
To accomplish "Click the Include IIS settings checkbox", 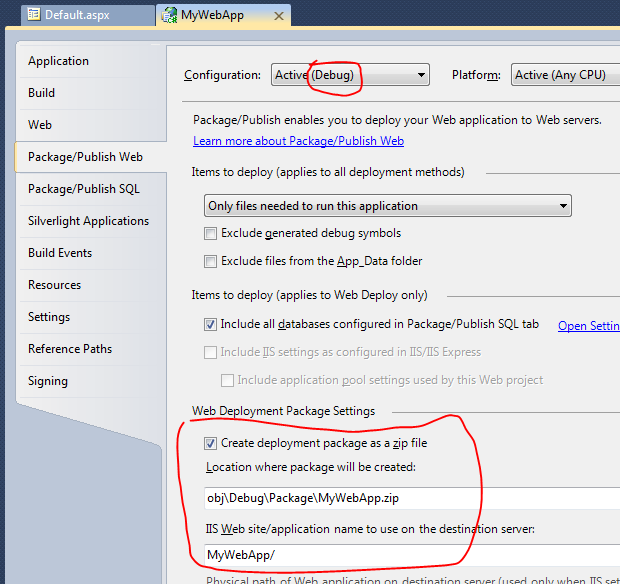I will pyautogui.click(x=210, y=352).
